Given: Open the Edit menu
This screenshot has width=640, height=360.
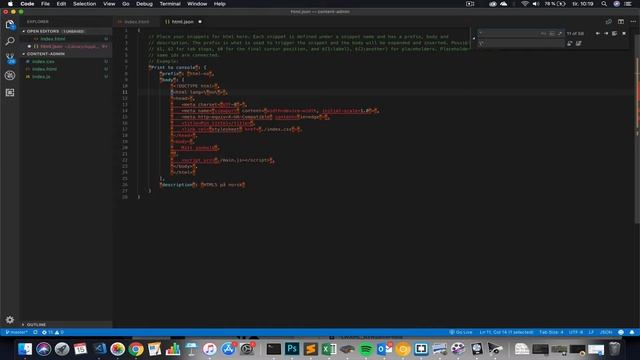Looking at the screenshot, I should coord(61,4).
